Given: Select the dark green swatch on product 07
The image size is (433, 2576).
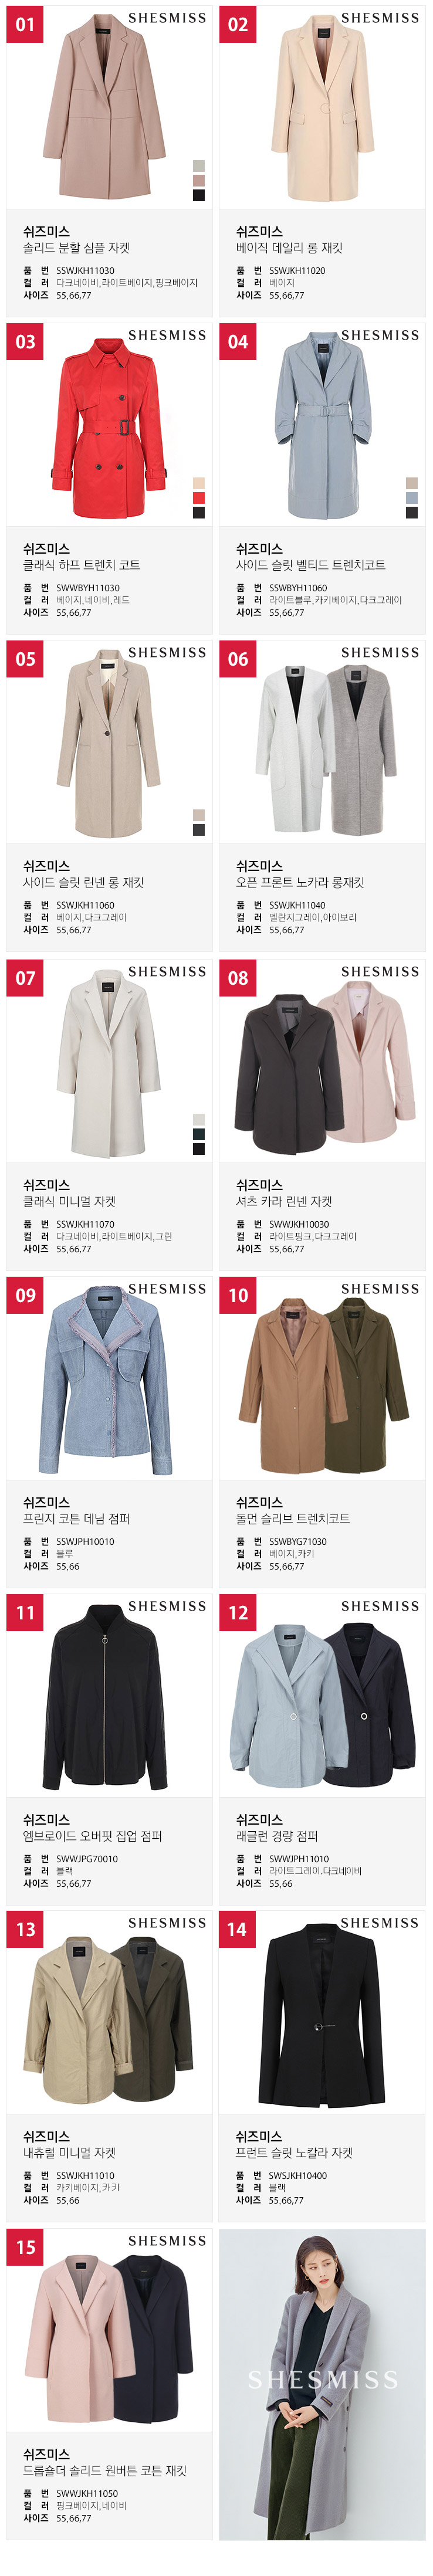Looking at the screenshot, I should pyautogui.click(x=199, y=1134).
